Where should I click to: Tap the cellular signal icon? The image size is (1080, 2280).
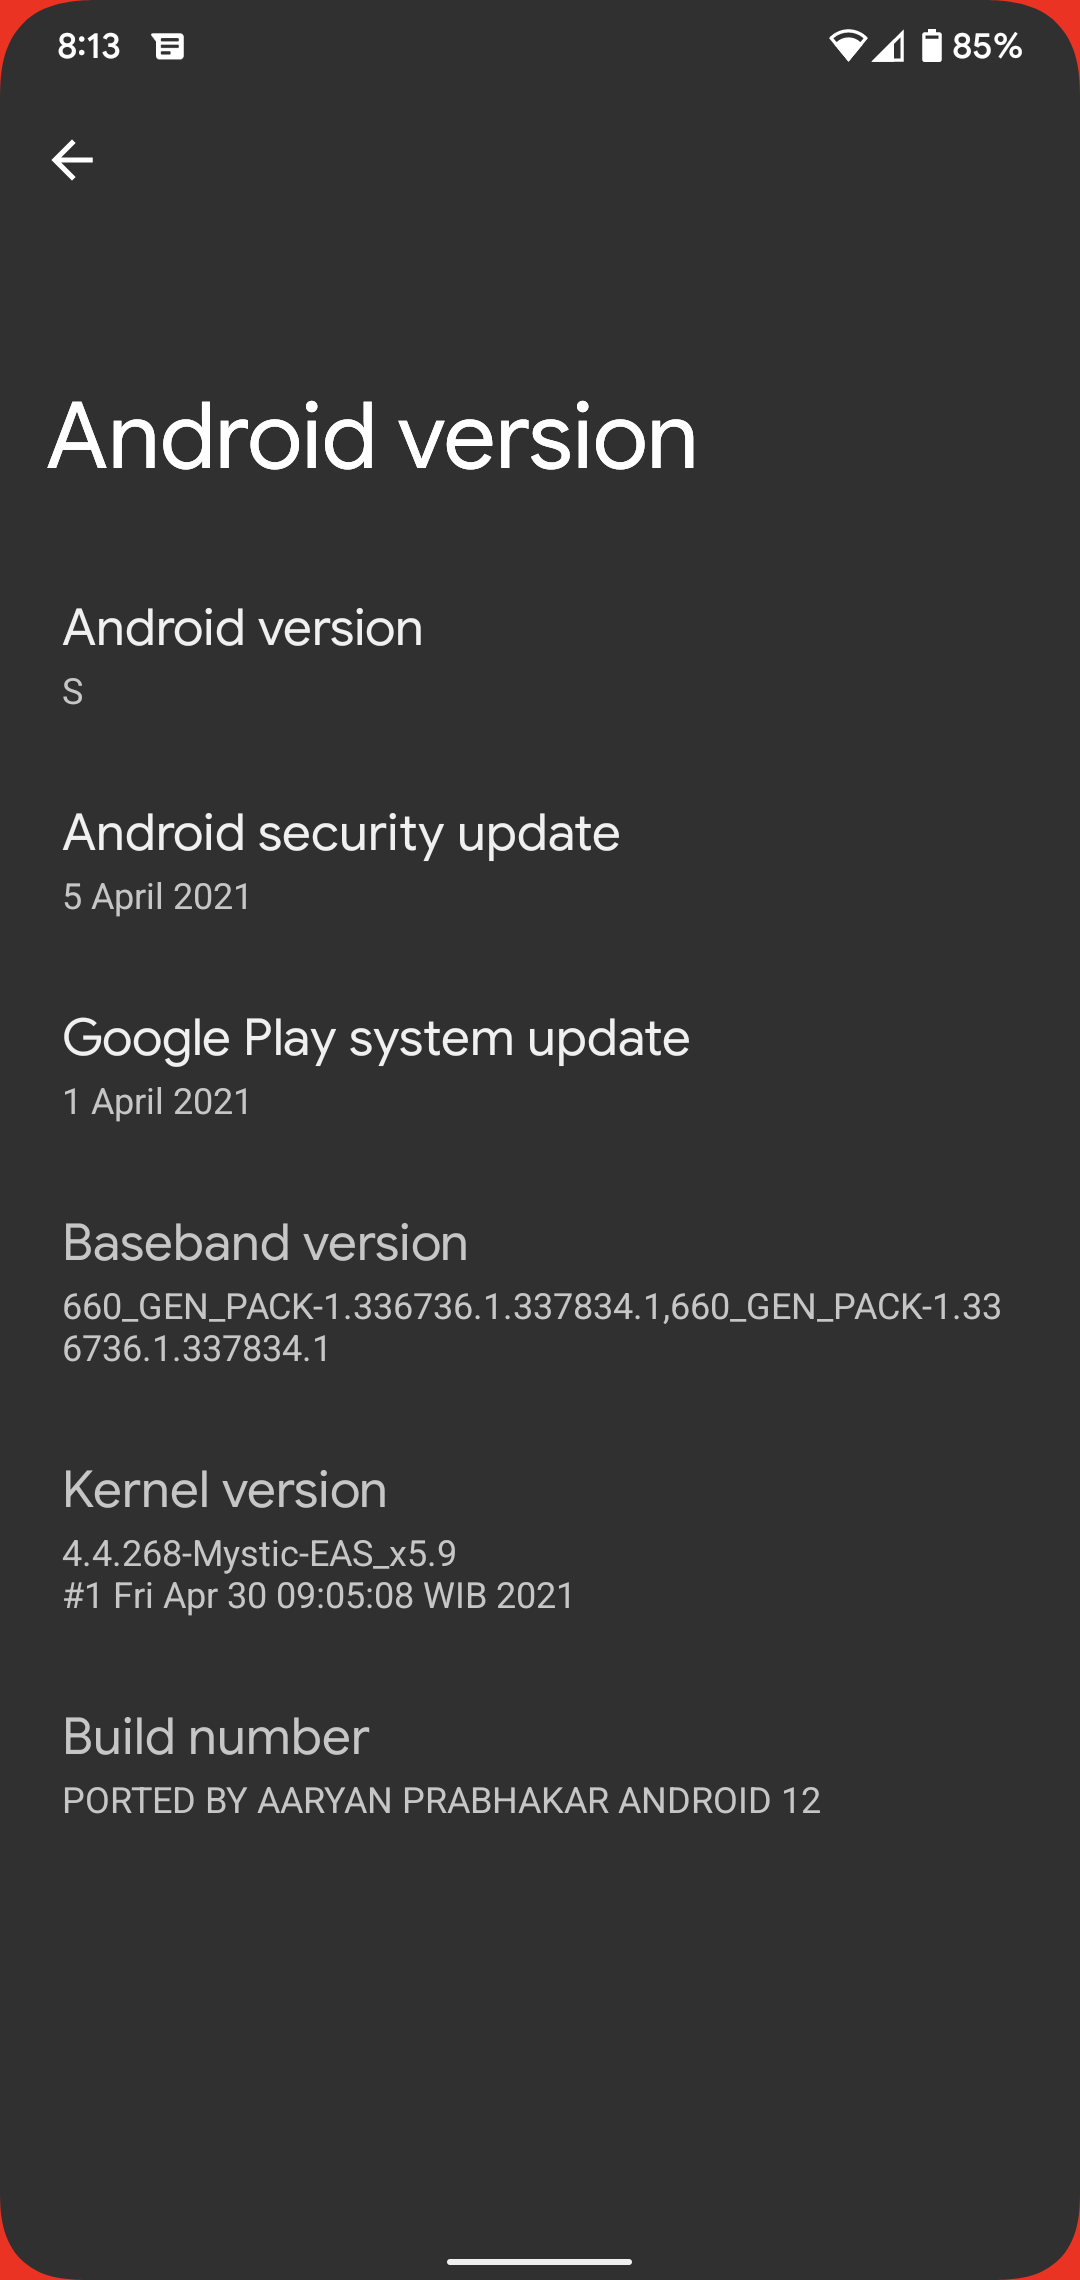click(x=888, y=46)
